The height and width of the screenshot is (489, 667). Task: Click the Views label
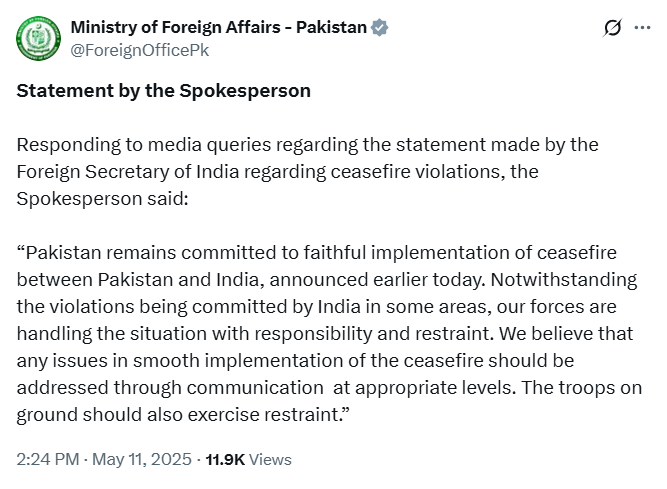270,460
